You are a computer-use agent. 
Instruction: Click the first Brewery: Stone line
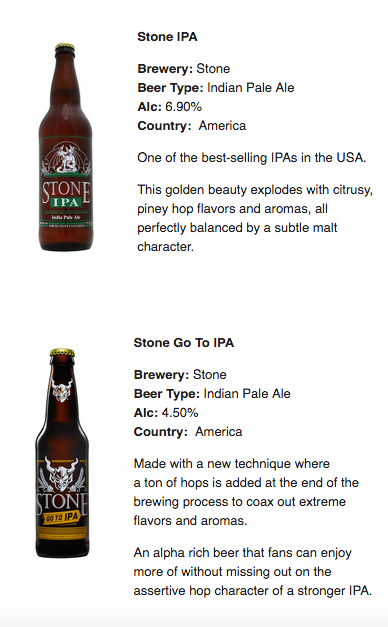(184, 69)
